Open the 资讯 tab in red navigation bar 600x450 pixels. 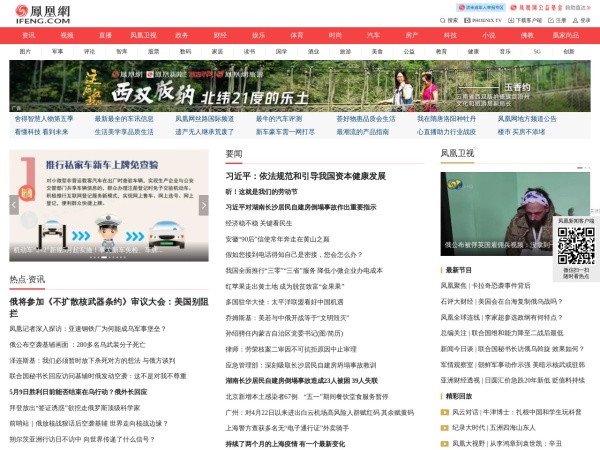[x=28, y=35]
